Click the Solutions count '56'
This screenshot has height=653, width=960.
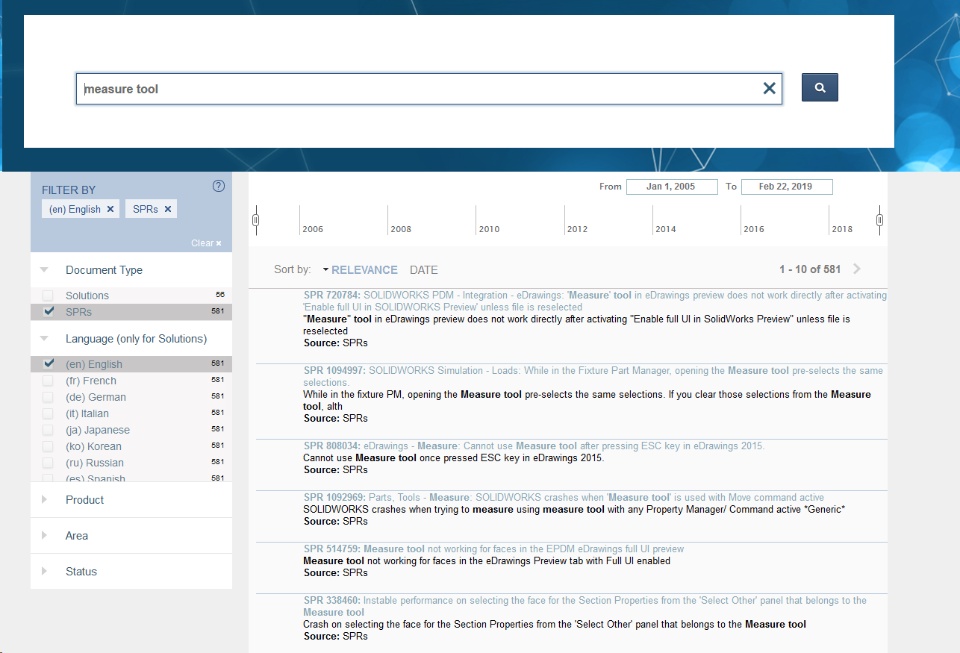tap(220, 294)
